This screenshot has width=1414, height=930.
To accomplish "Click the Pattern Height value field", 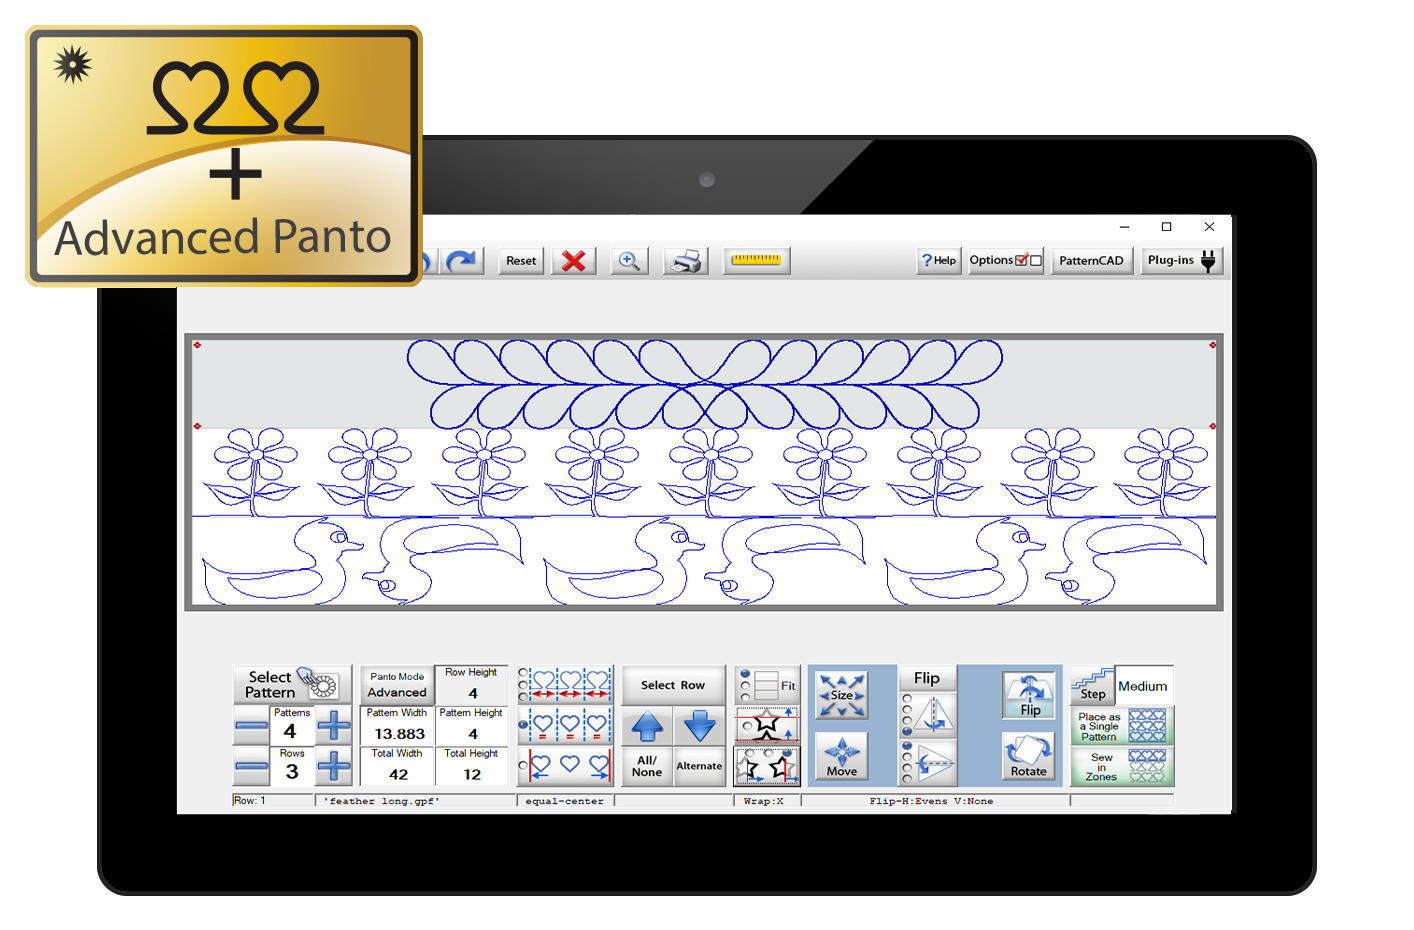I will click(472, 727).
